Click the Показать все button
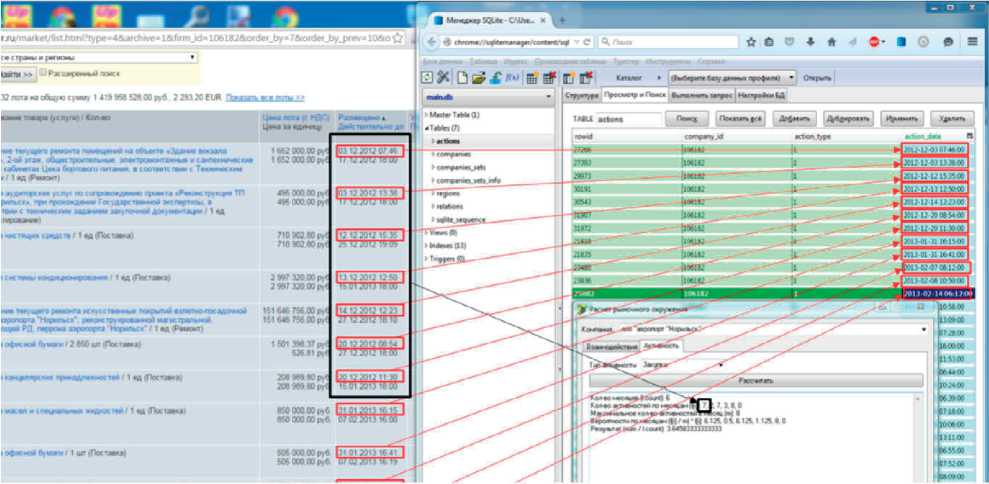 click(740, 119)
